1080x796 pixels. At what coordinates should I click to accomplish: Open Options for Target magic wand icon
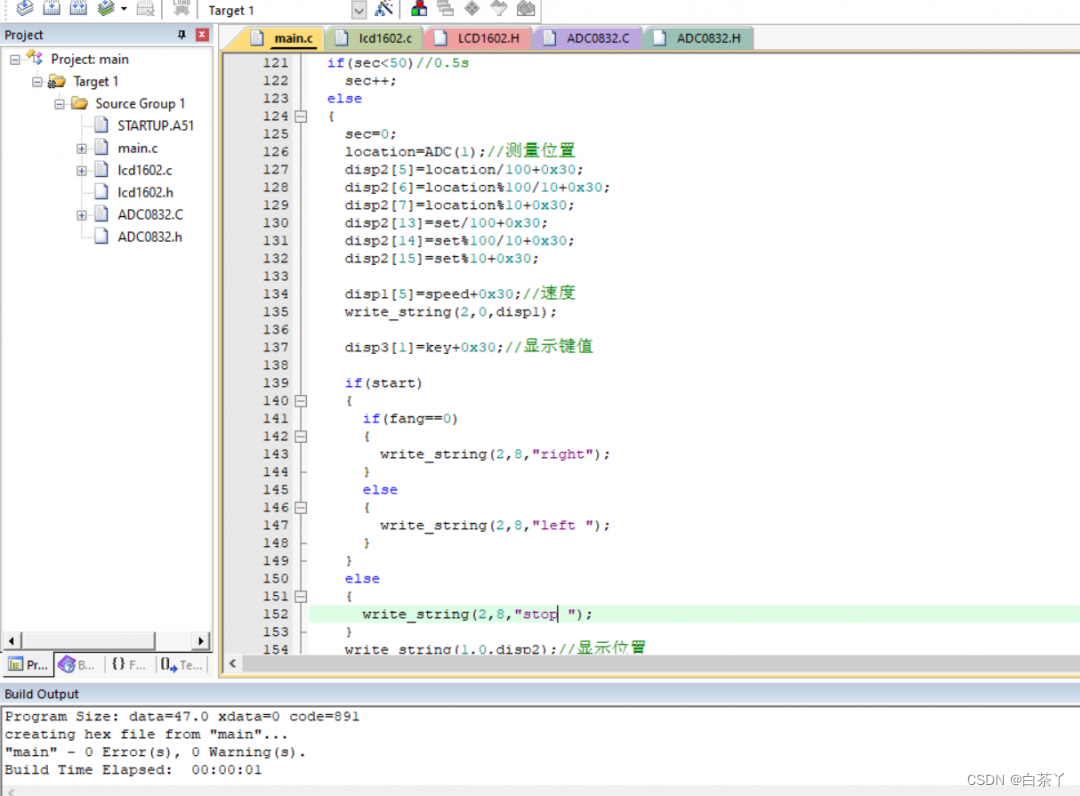pos(384,9)
